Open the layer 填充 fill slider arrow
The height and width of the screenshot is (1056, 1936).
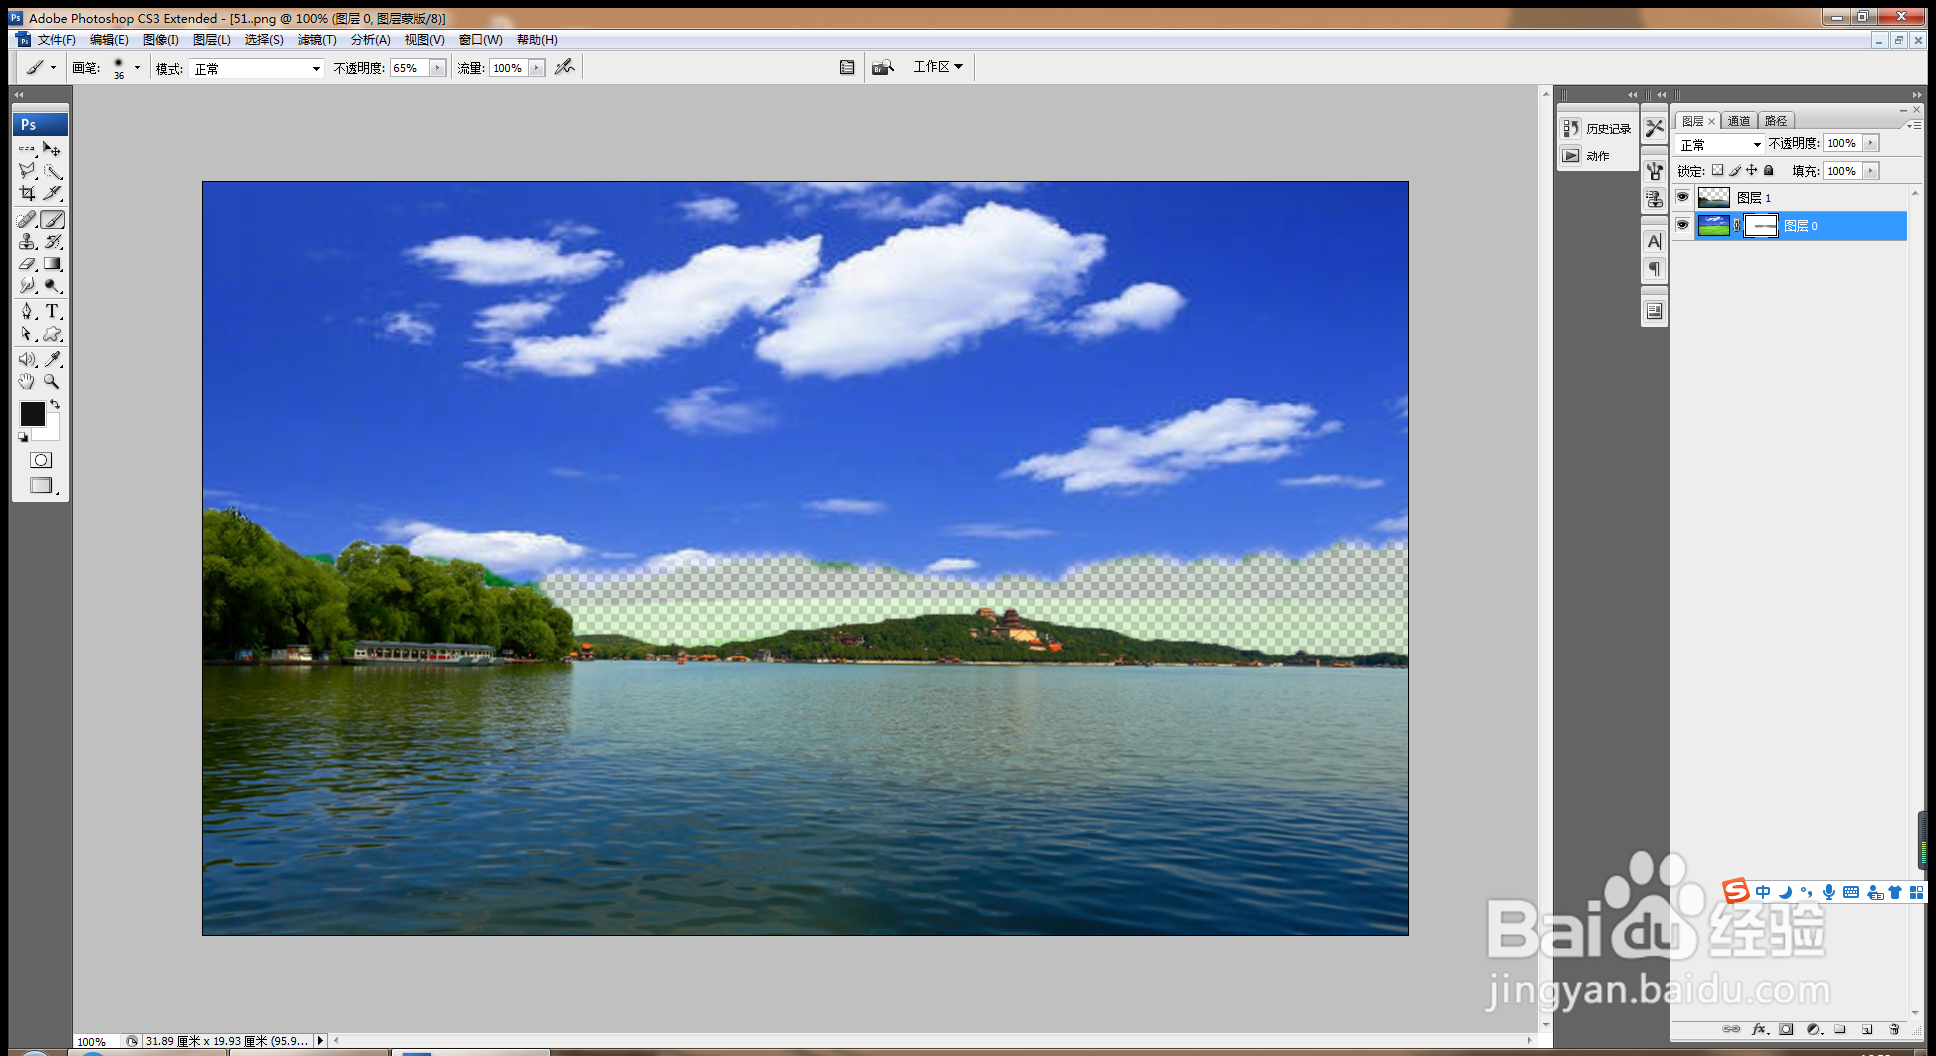1871,171
